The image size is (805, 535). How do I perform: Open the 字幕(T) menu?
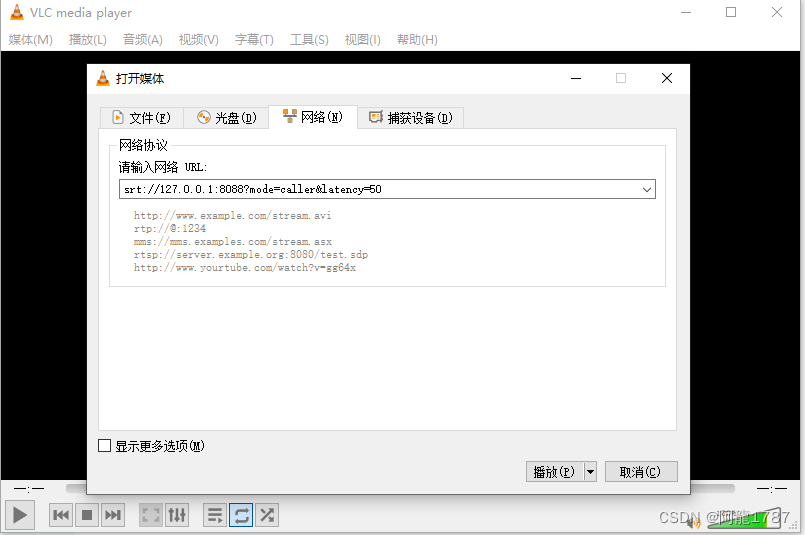tap(254, 40)
